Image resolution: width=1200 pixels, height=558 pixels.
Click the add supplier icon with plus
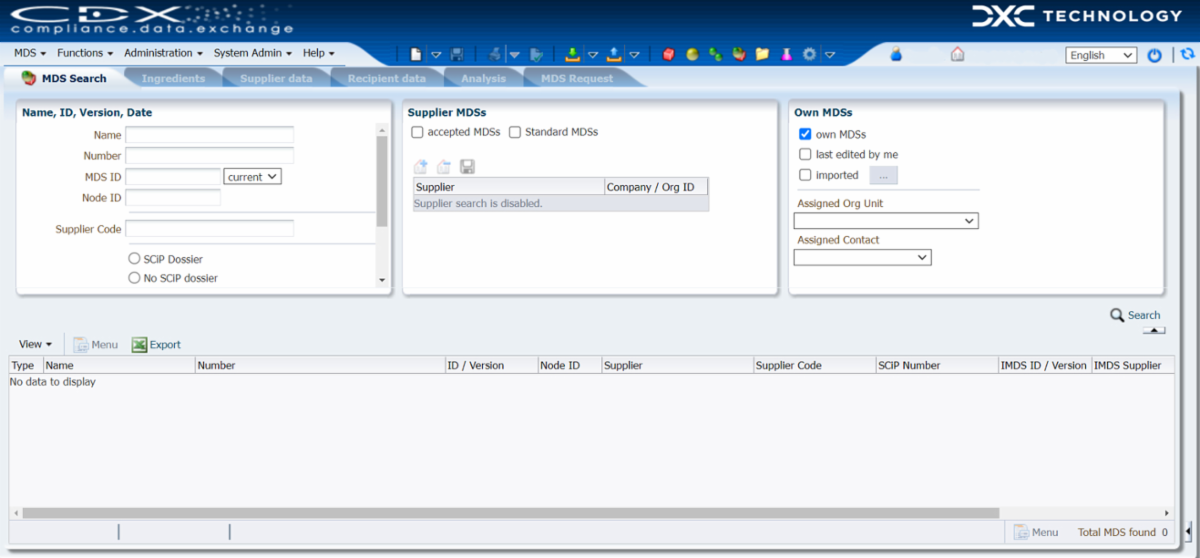point(421,167)
